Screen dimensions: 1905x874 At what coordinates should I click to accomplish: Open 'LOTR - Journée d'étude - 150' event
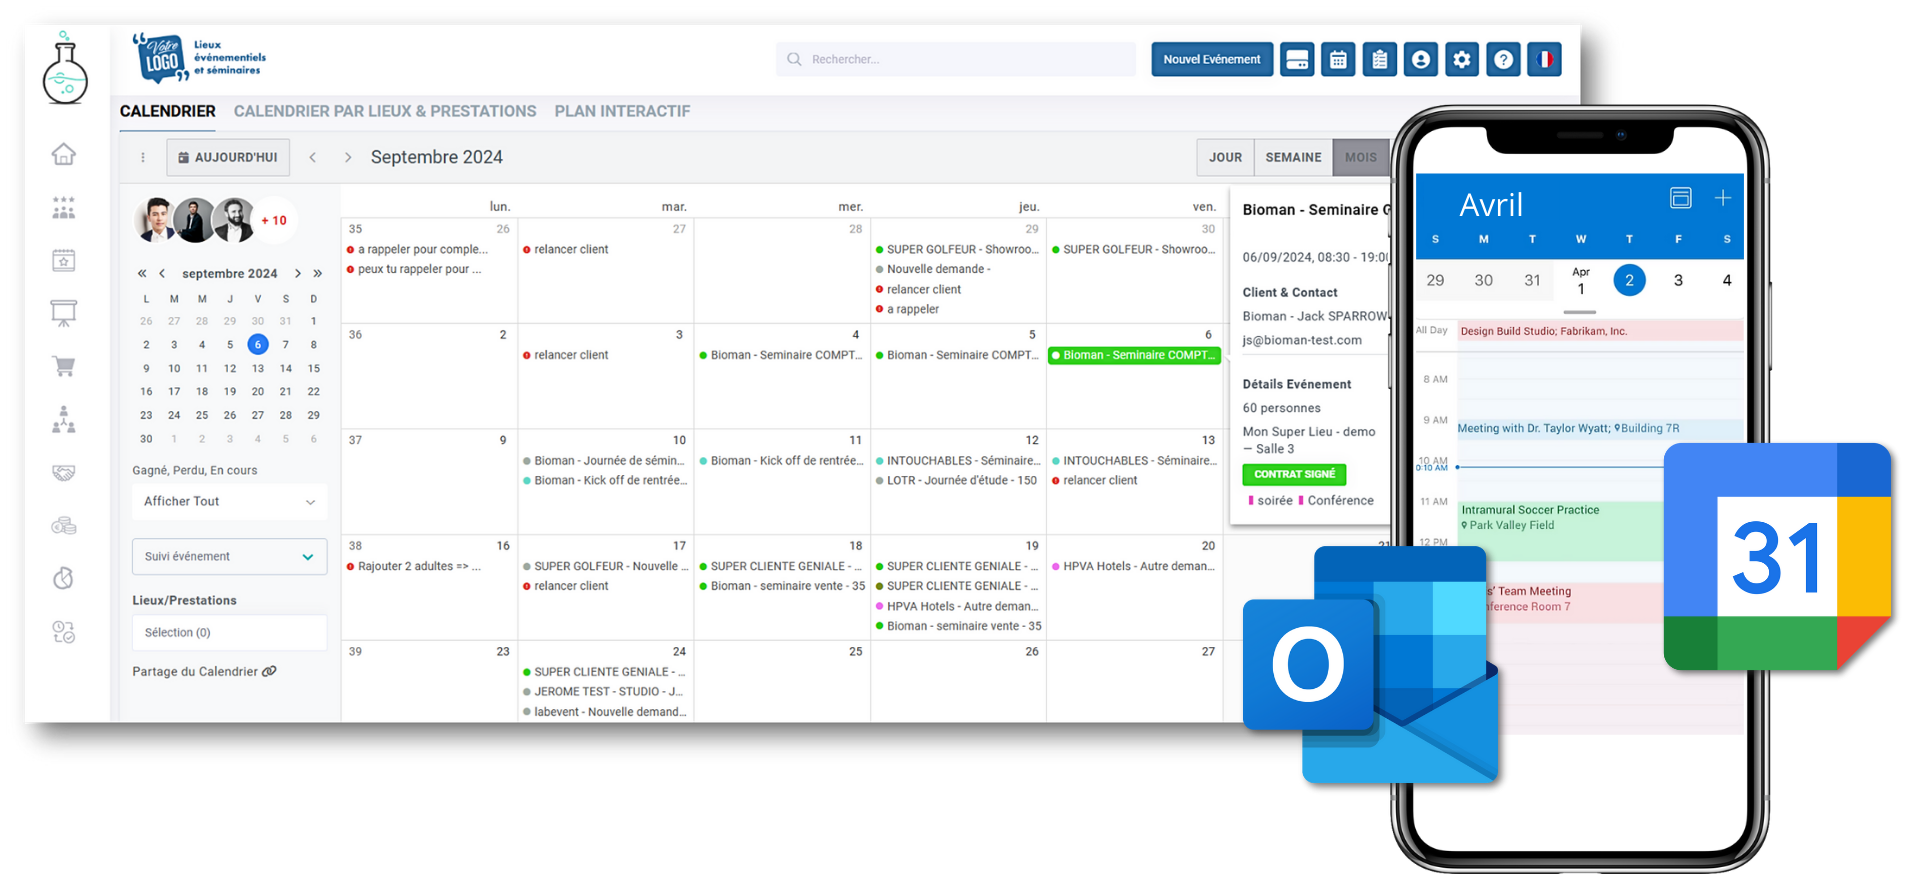pyautogui.click(x=957, y=481)
